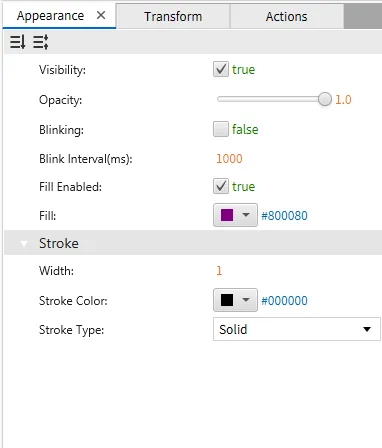Click the expand/collapse categories list icon
Viewport: 382px width, 448px height.
pos(41,42)
